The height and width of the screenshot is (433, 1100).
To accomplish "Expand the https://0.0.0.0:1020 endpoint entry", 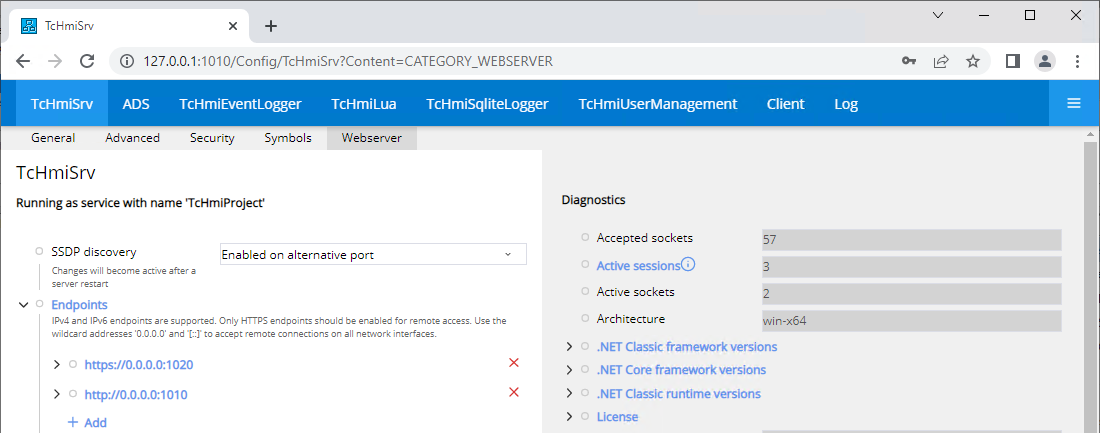I will point(57,364).
